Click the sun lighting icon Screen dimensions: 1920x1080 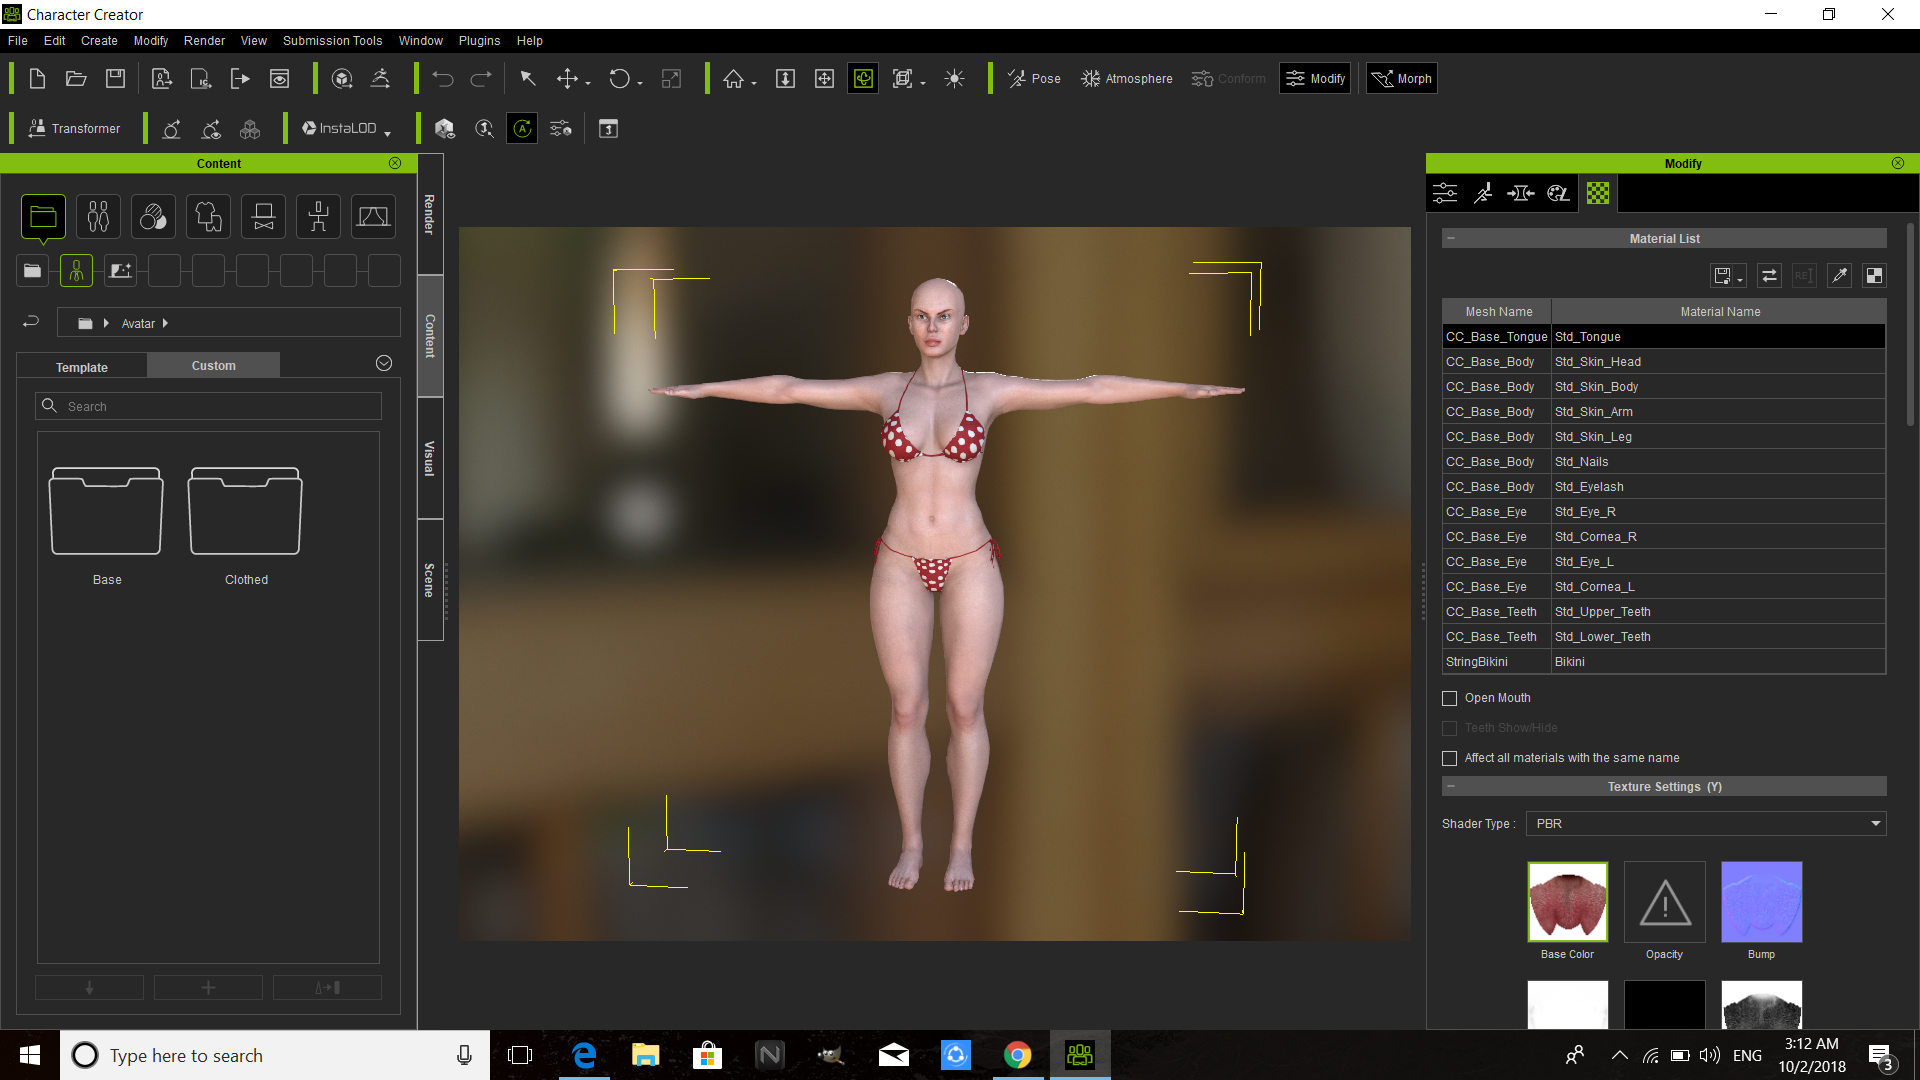click(954, 79)
